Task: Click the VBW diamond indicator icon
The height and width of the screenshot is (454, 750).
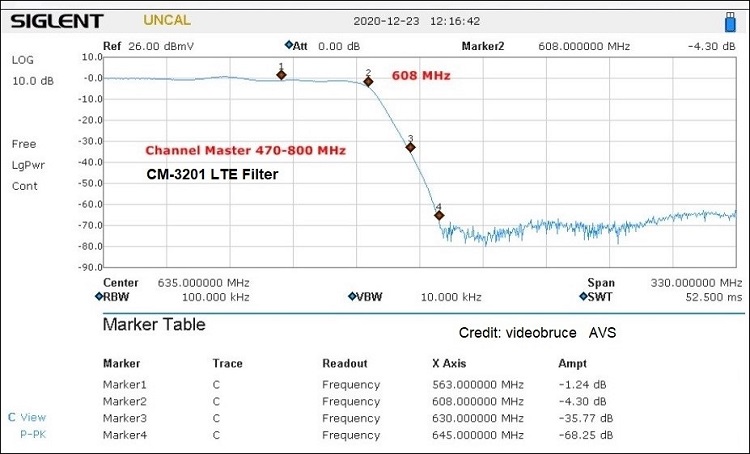Action: pyautogui.click(x=351, y=297)
